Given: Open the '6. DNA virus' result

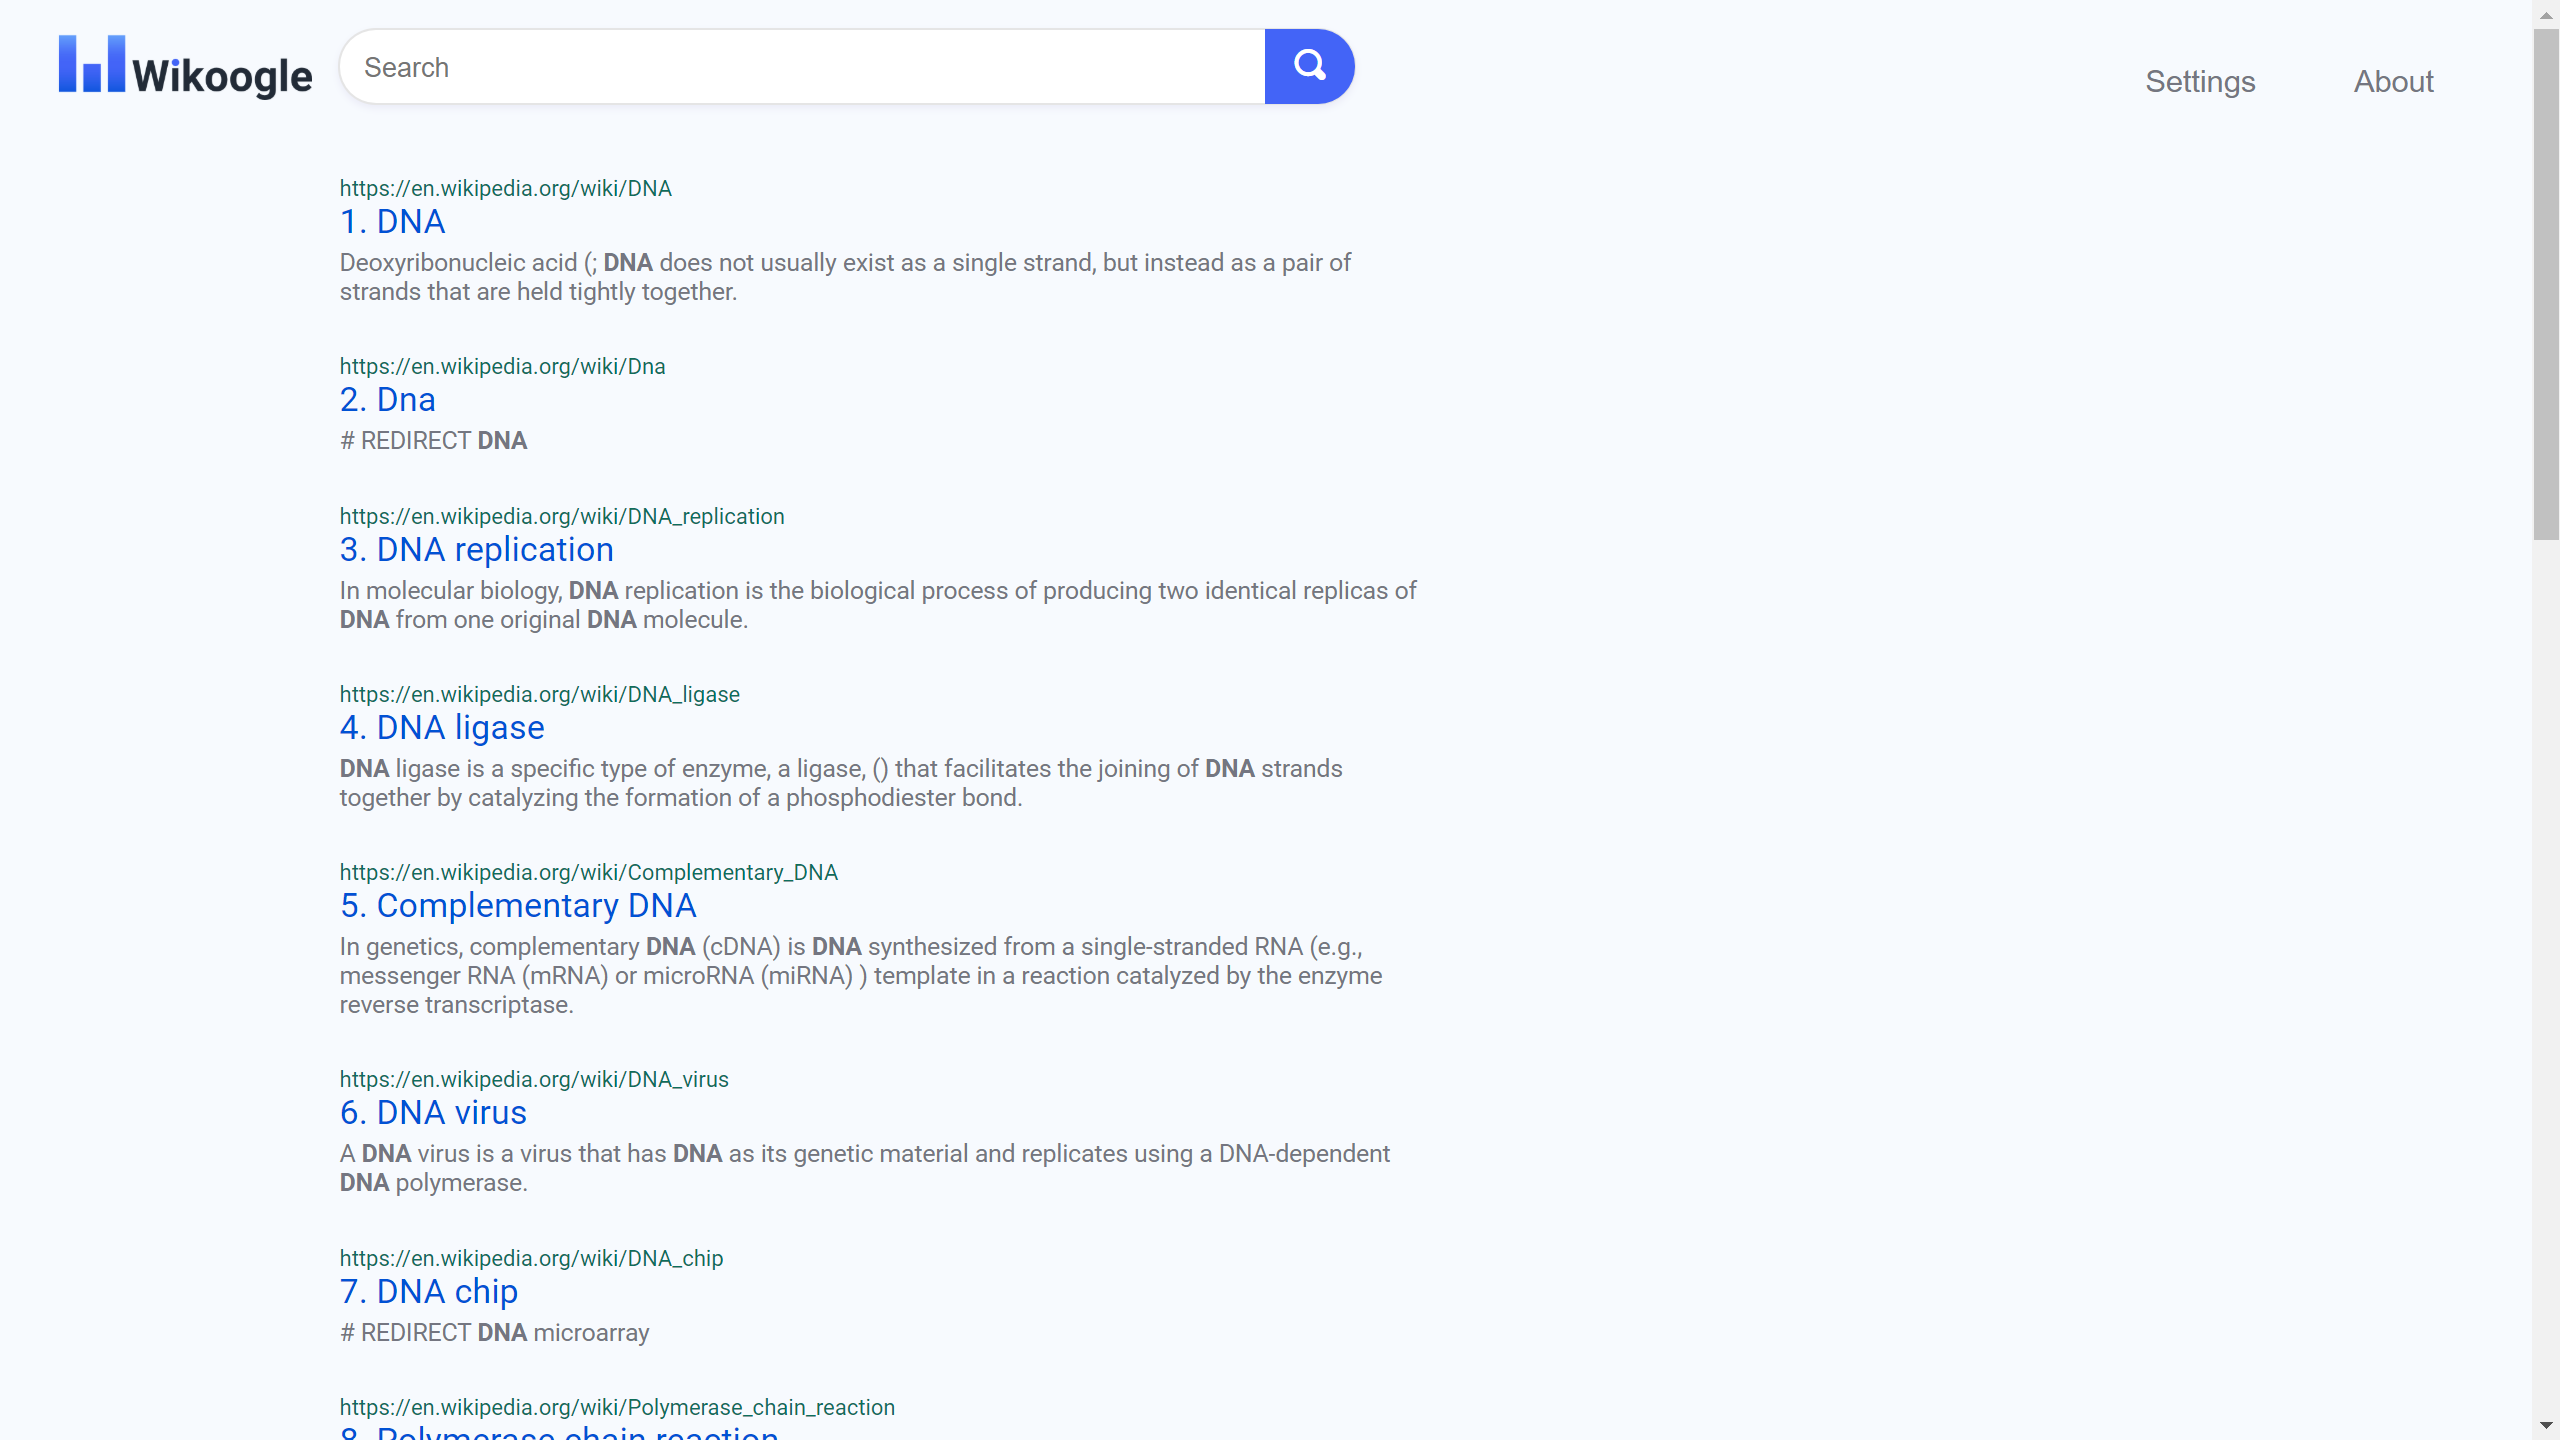Looking at the screenshot, I should point(433,1113).
